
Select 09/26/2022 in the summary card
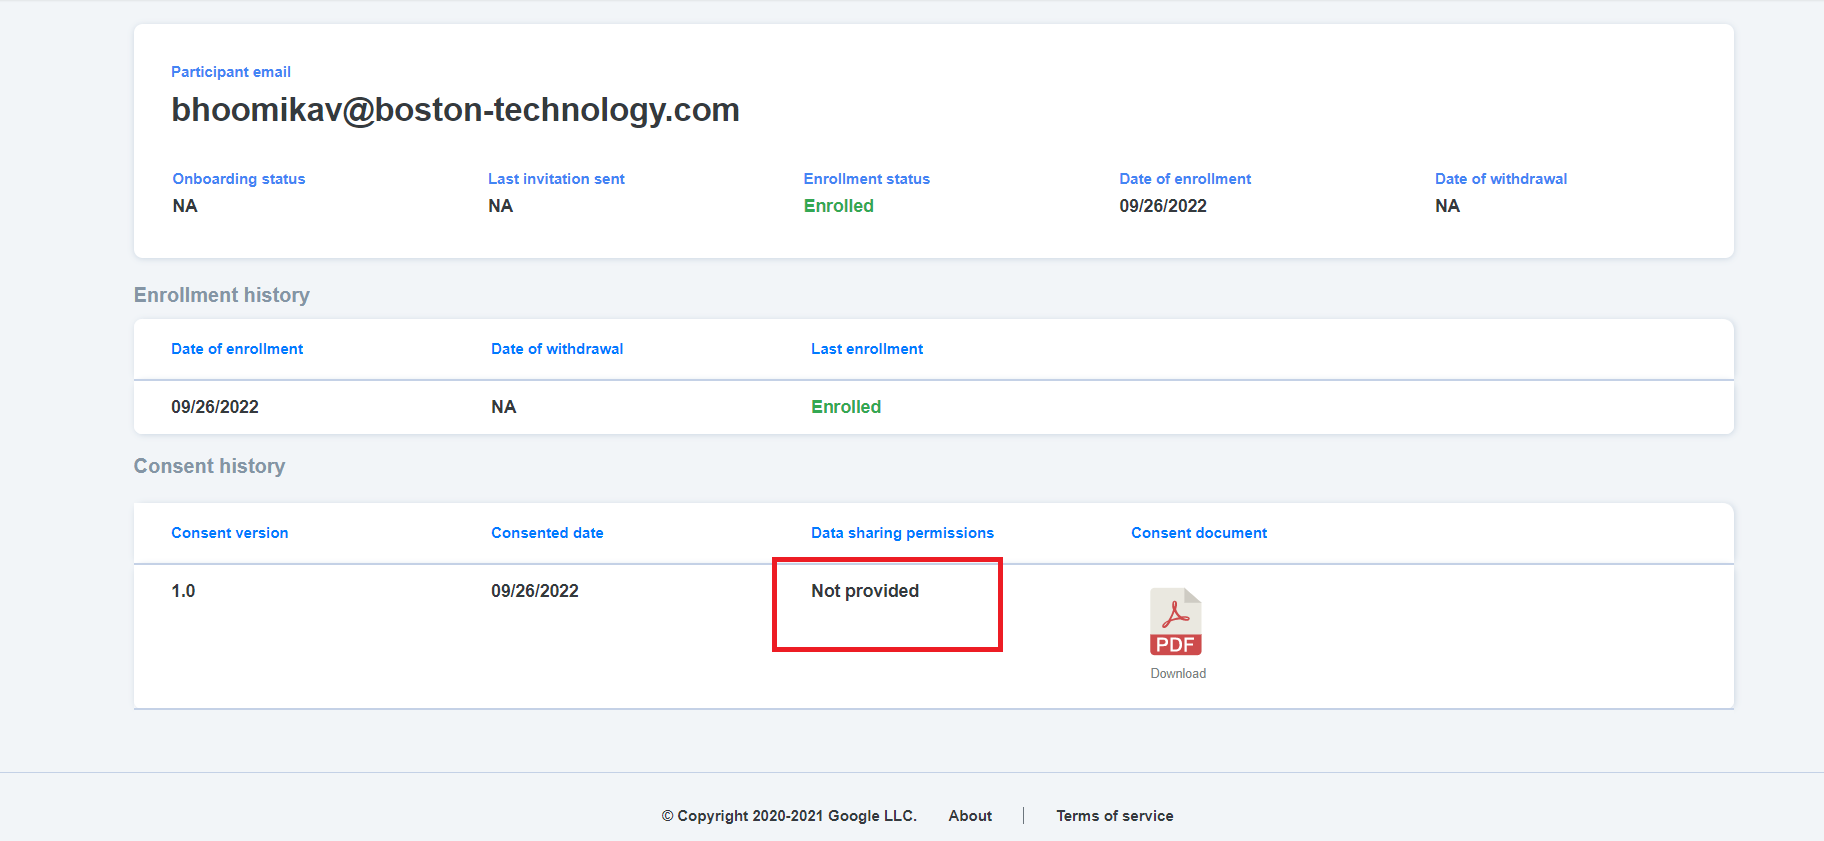pyautogui.click(x=1163, y=206)
